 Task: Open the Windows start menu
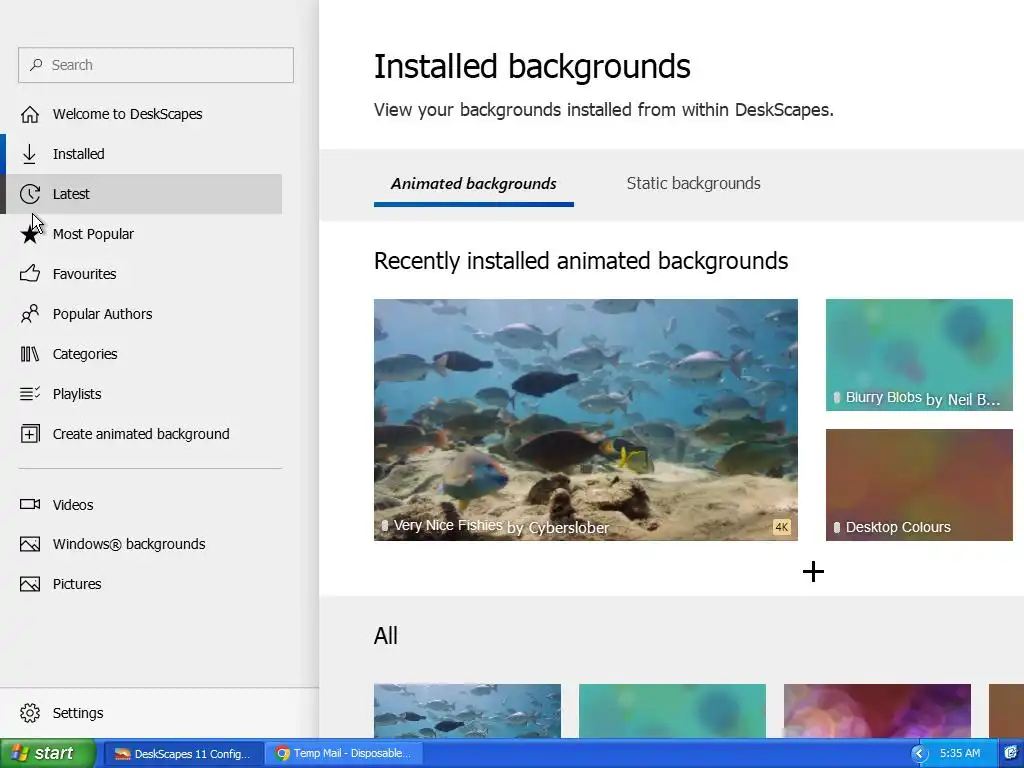point(48,753)
